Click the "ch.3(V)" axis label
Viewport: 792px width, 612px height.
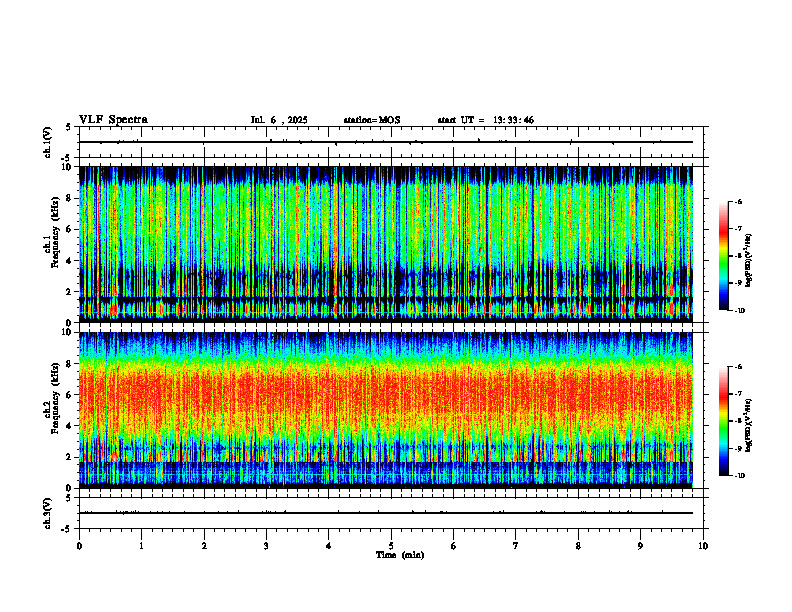click(48, 513)
